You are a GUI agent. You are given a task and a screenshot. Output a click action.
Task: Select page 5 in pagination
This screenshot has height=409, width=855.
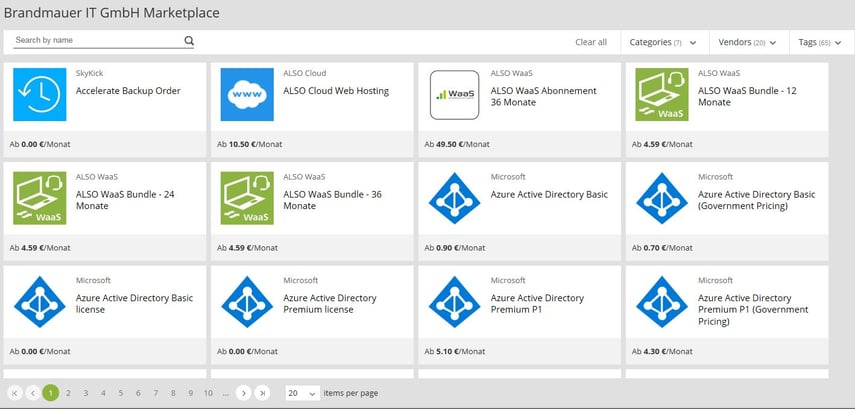pyautogui.click(x=121, y=393)
